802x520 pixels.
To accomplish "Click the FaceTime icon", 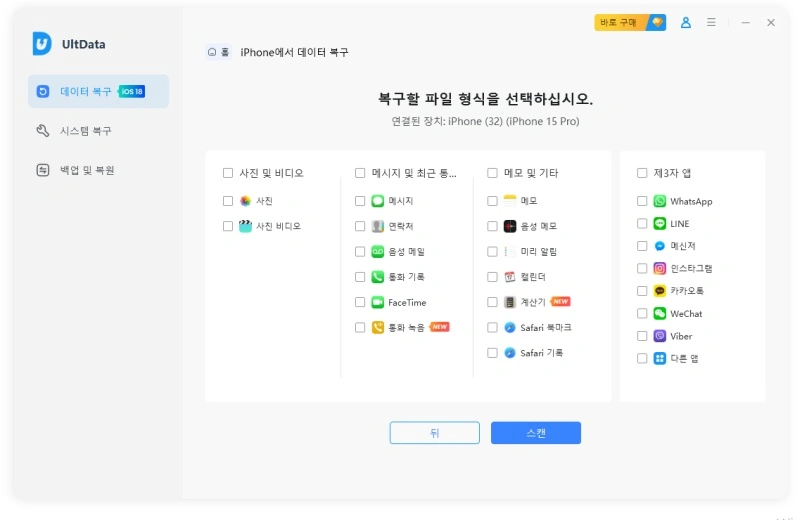I will coord(378,302).
